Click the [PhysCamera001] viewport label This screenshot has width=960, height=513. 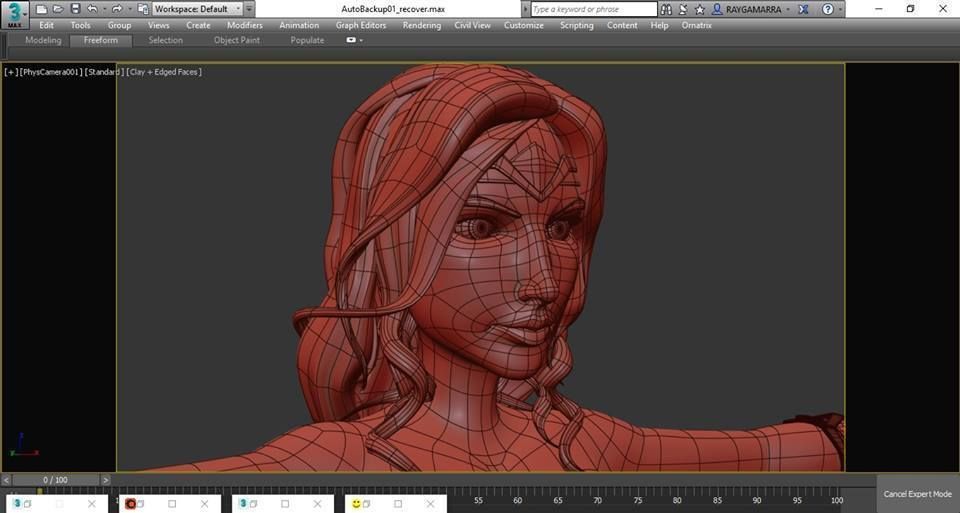pos(50,72)
